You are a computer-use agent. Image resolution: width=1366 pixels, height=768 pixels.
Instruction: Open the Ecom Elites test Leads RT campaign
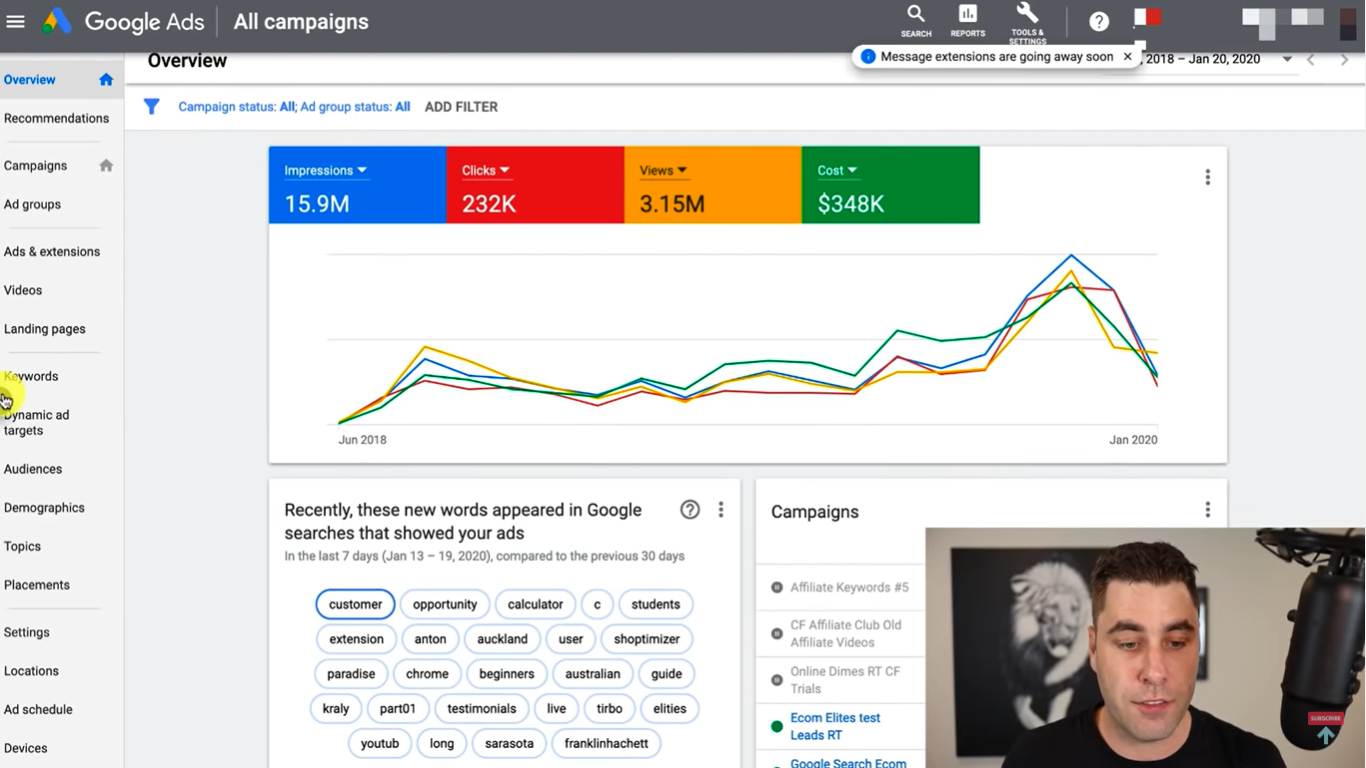tap(835, 726)
